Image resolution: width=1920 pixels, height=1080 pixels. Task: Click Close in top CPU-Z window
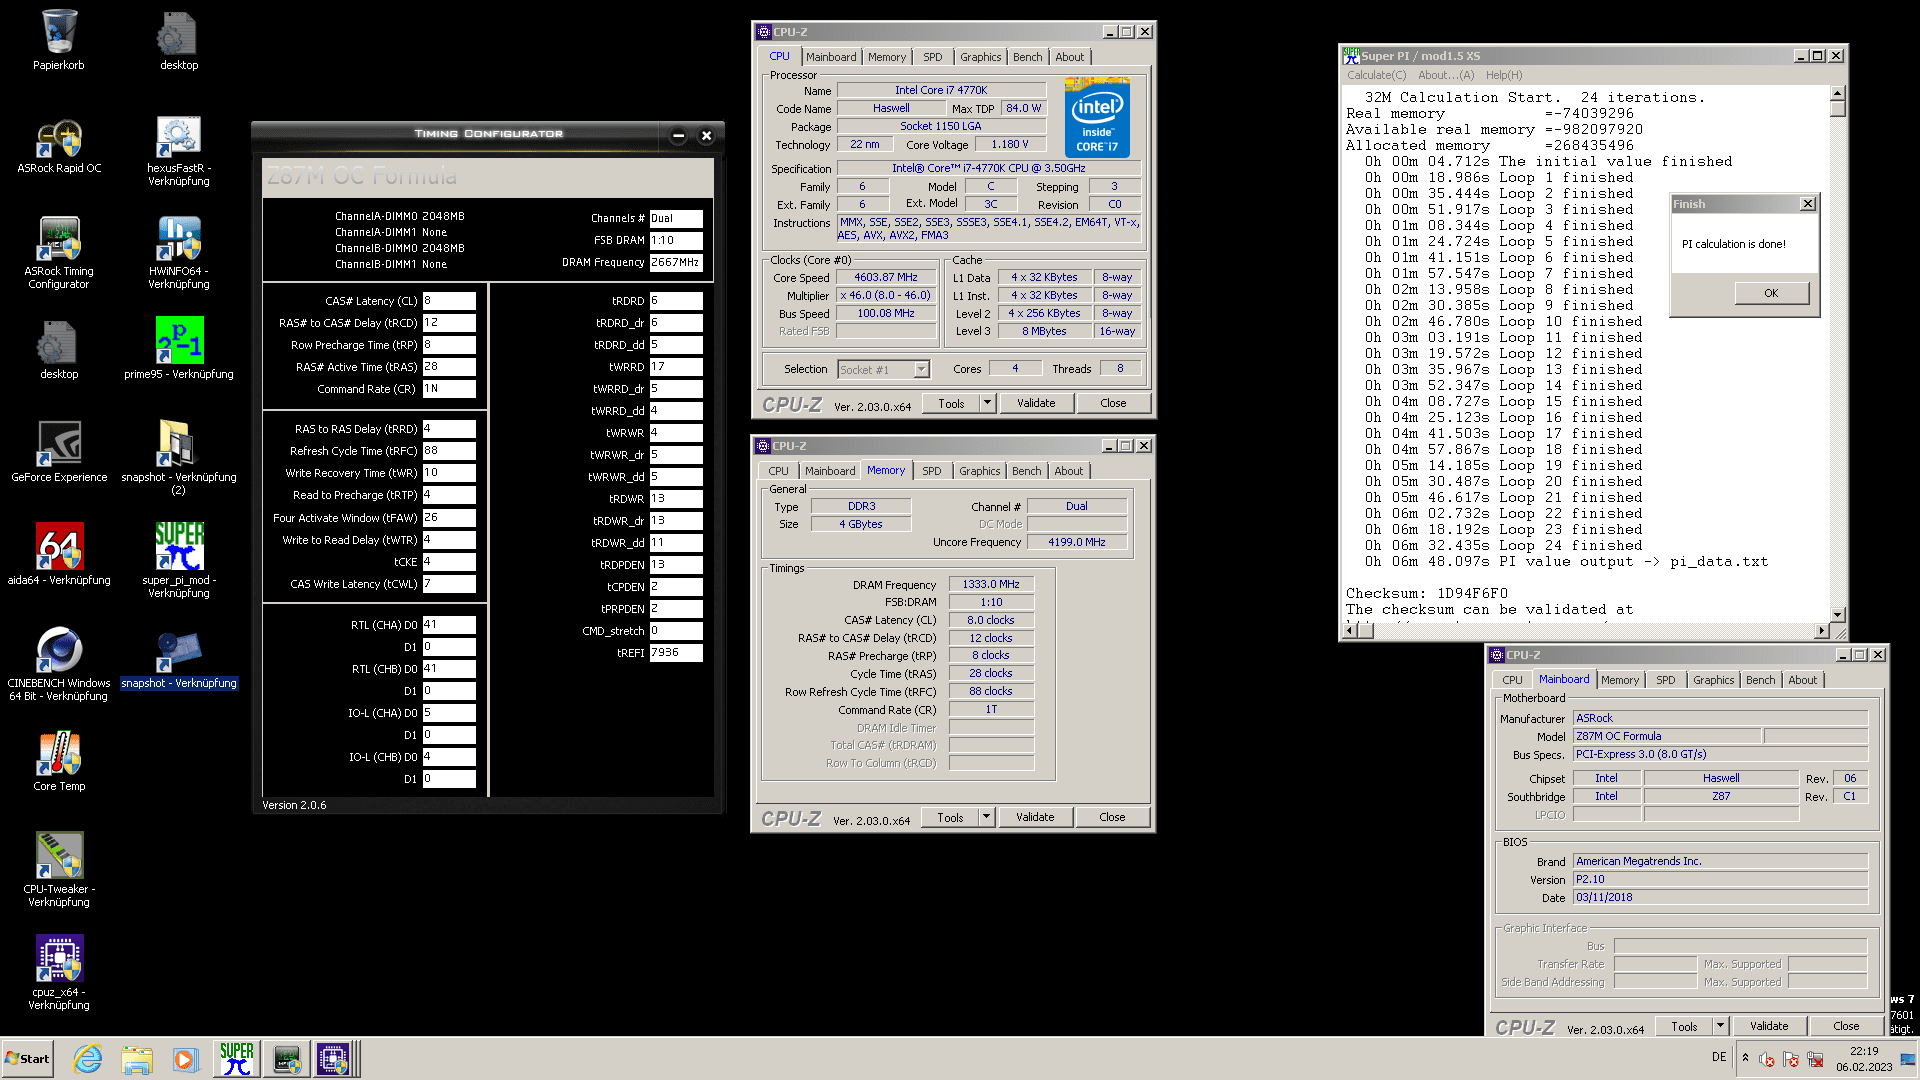click(1113, 403)
